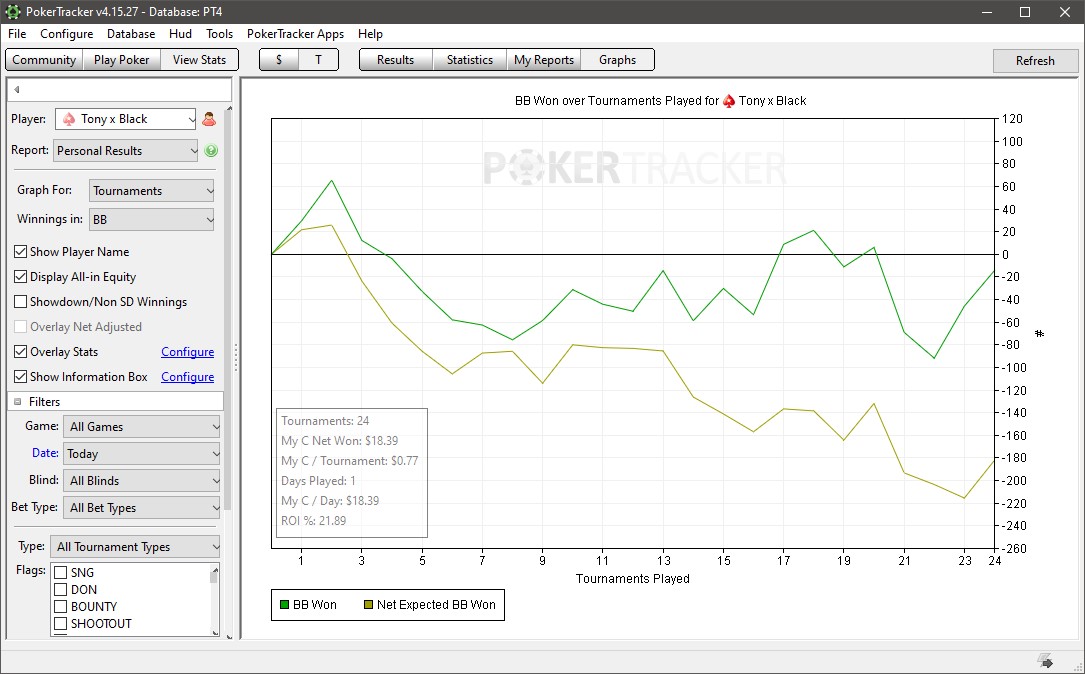Click the 'Tournaments Played' axis label
Image resolution: width=1085 pixels, height=674 pixels.
pos(632,579)
